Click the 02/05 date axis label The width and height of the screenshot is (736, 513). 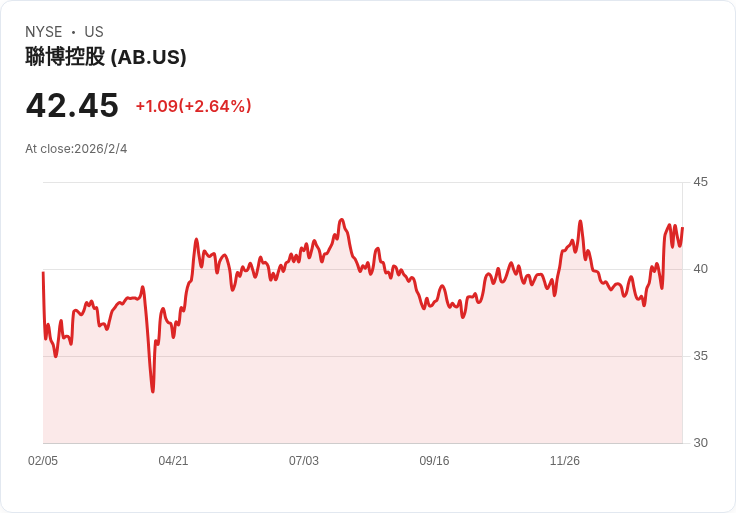click(43, 460)
